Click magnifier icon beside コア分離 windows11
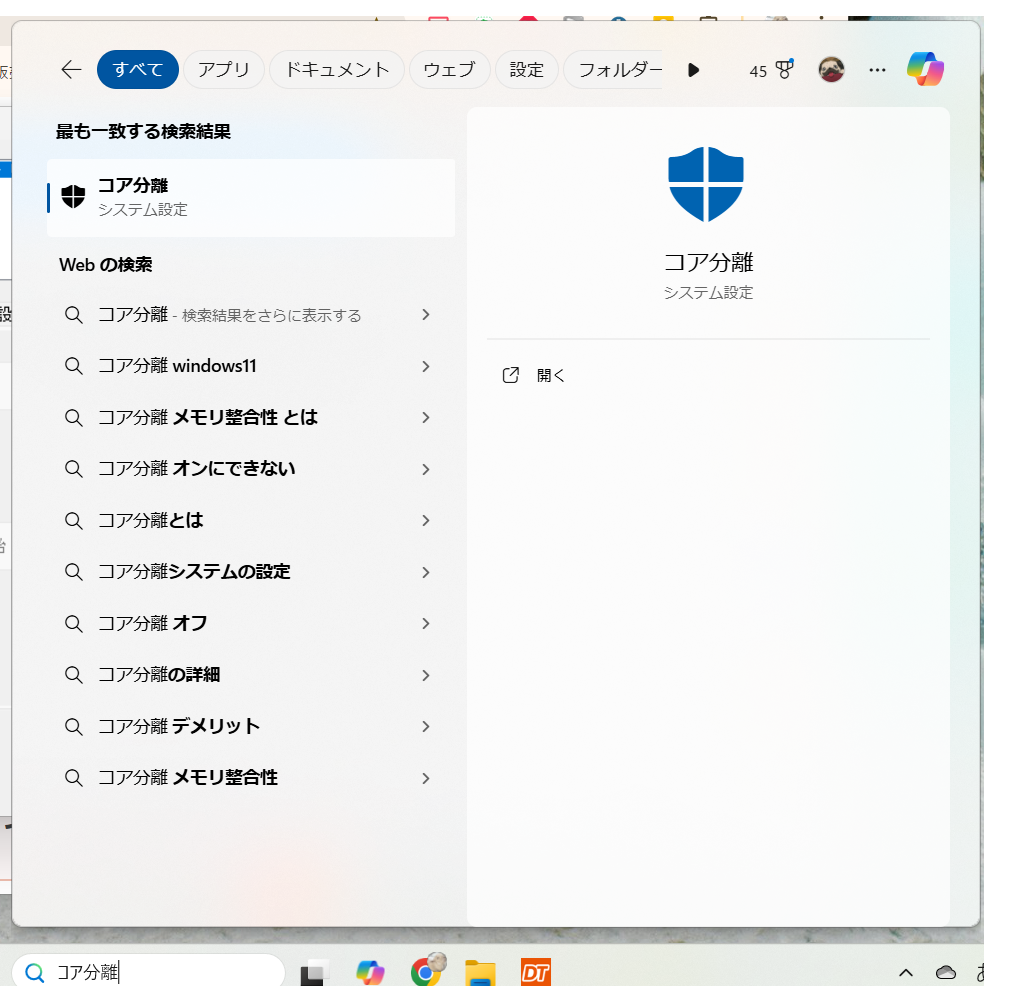Image resolution: width=1031 pixels, height=986 pixels. (x=74, y=366)
